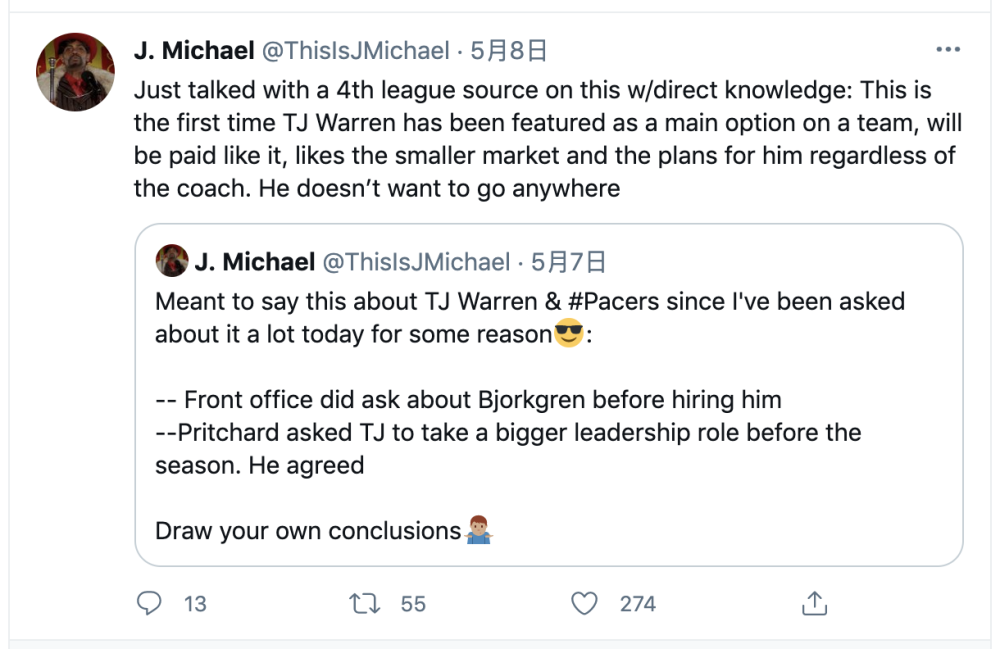Open J. Michael's large profile avatar
Screen dimensions: 1000x649
tap(76, 72)
